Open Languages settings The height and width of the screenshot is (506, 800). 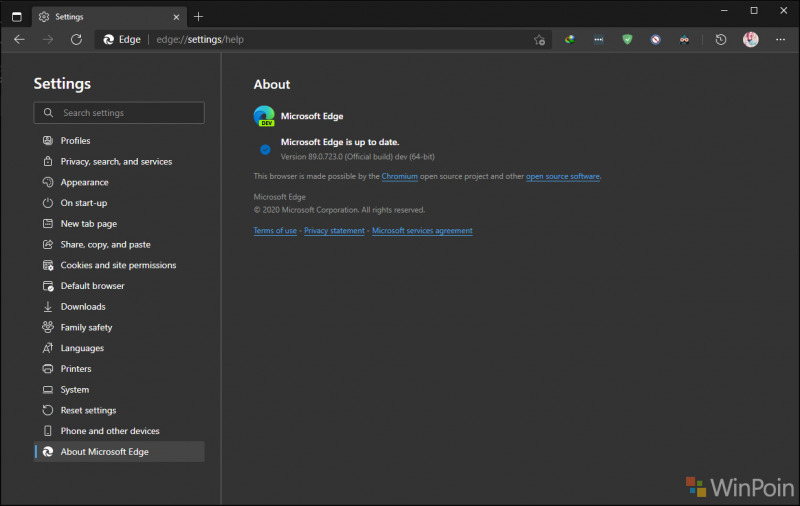tap(119, 348)
